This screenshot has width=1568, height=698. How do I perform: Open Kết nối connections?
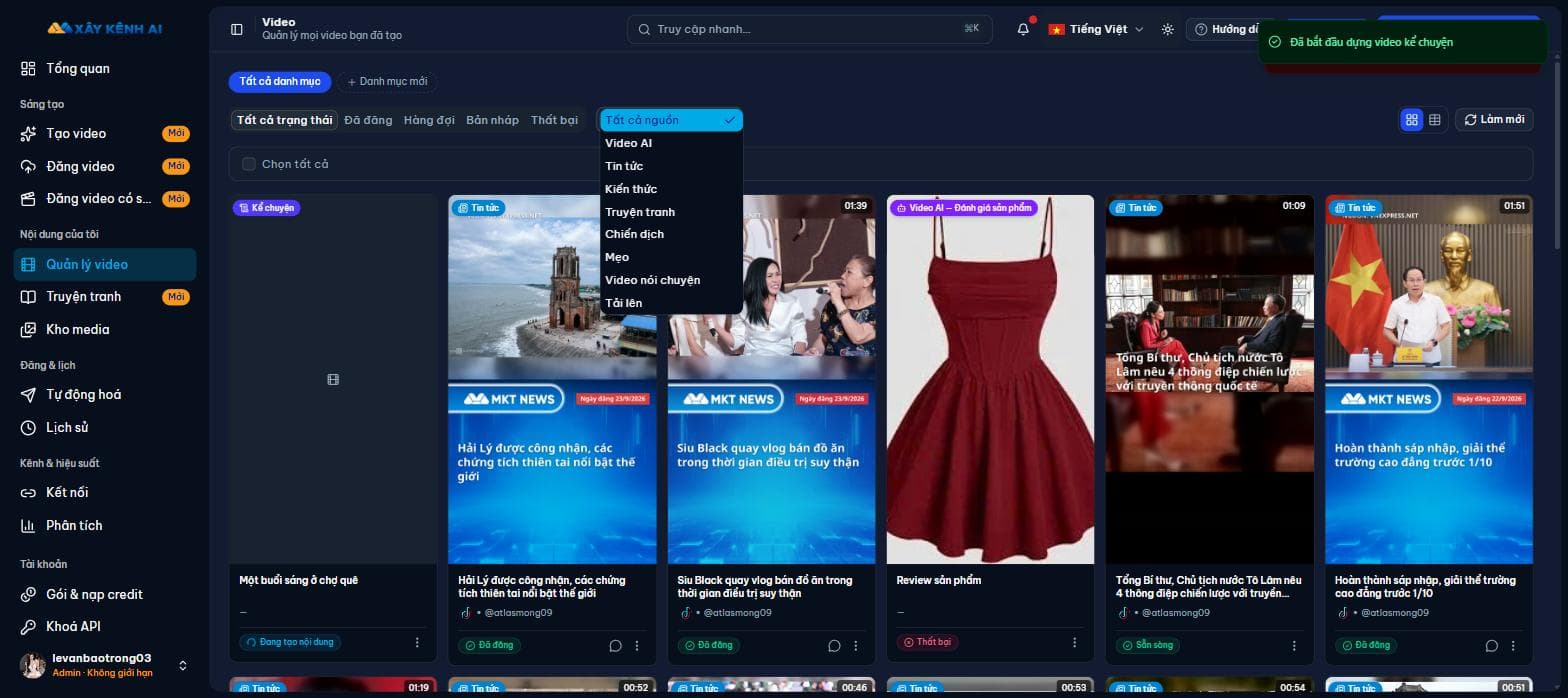pos(105,492)
